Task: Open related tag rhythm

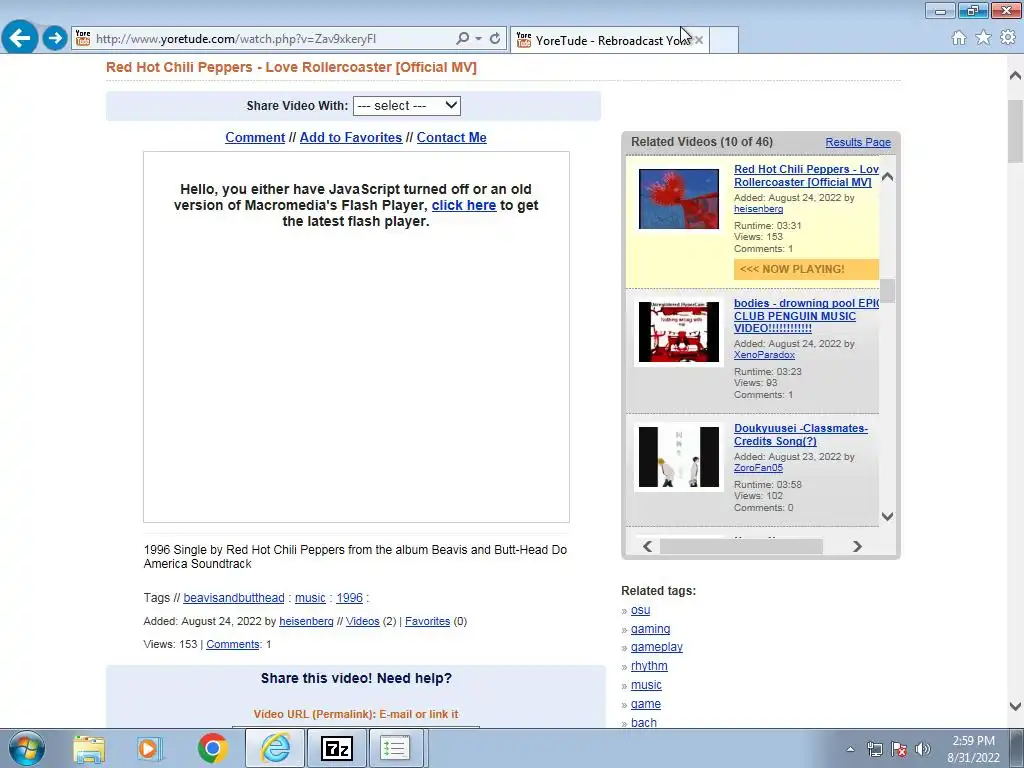Action: 649,666
